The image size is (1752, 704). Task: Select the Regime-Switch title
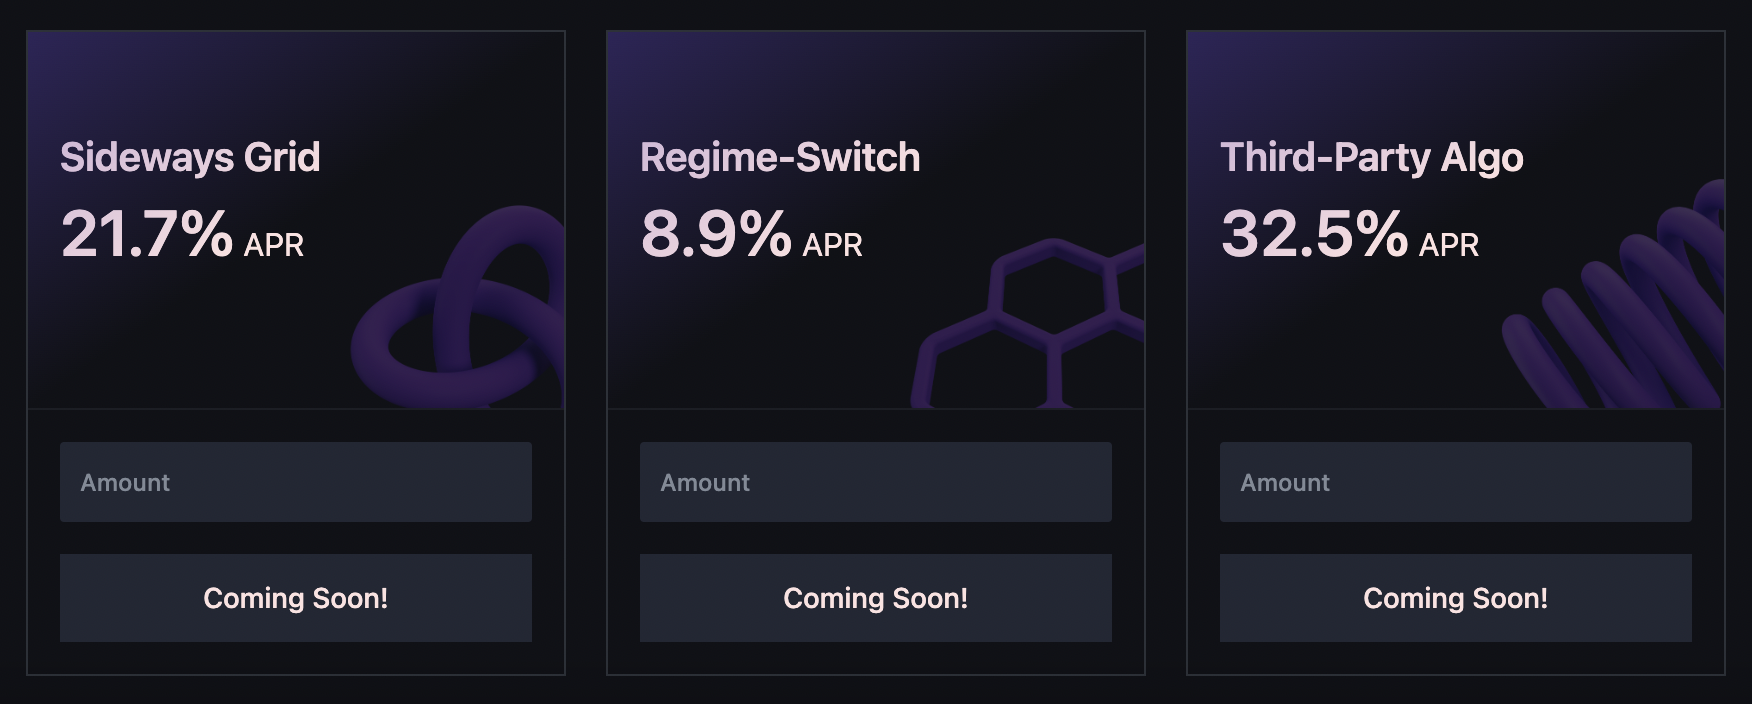click(x=780, y=158)
